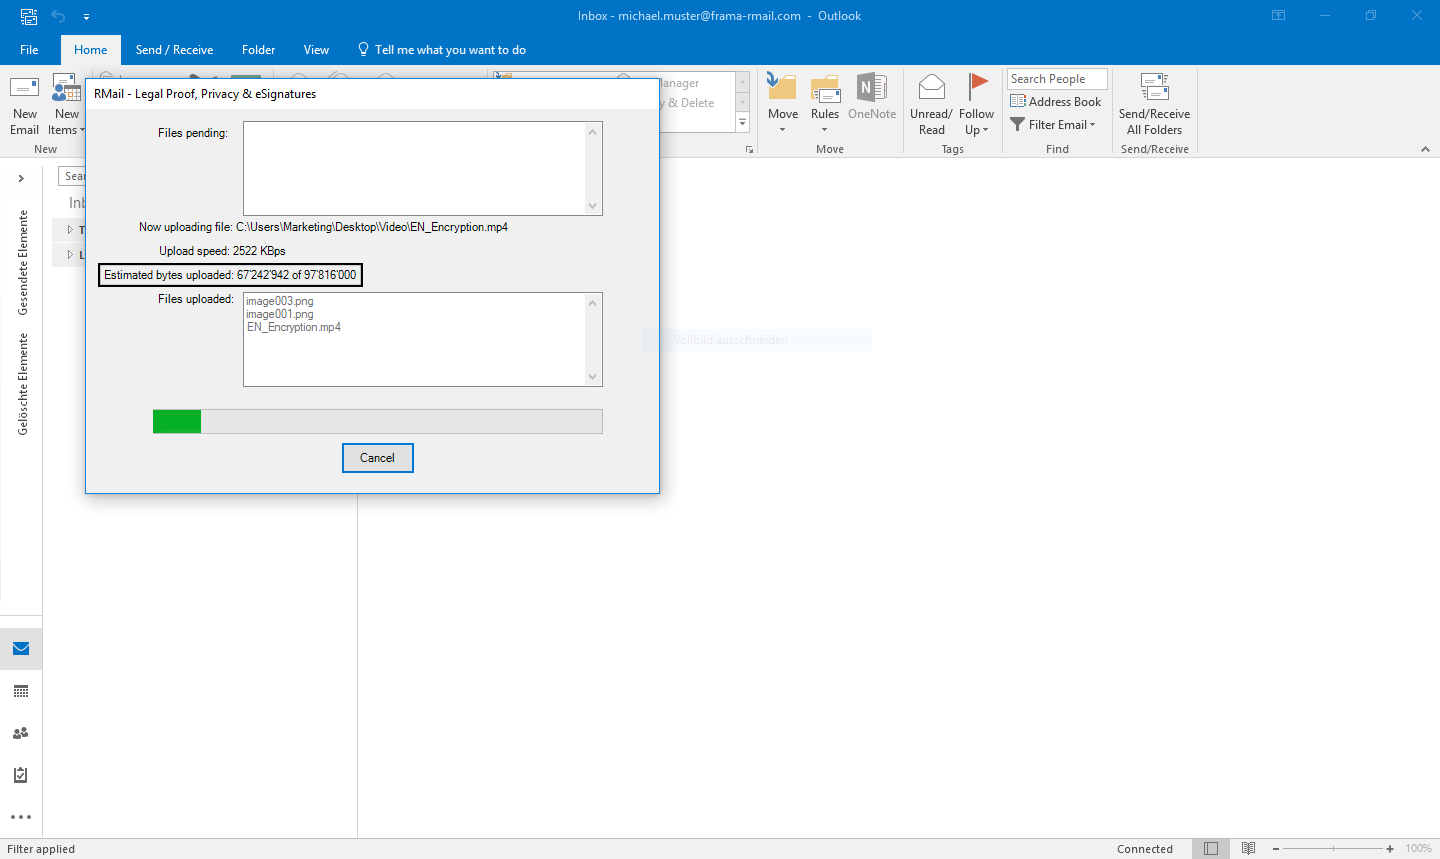The height and width of the screenshot is (859, 1440).
Task: Switch to the View tab
Action: coord(316,50)
